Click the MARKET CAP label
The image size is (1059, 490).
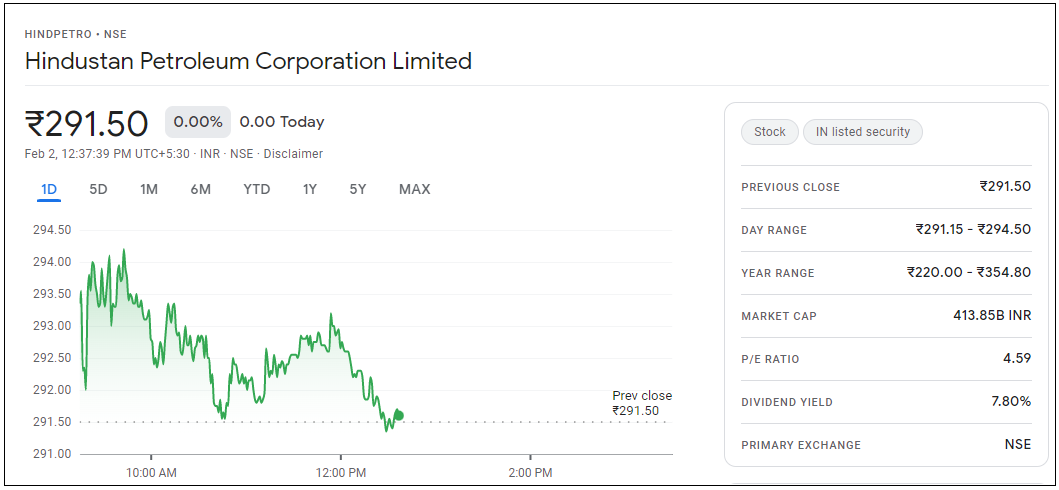pos(779,316)
